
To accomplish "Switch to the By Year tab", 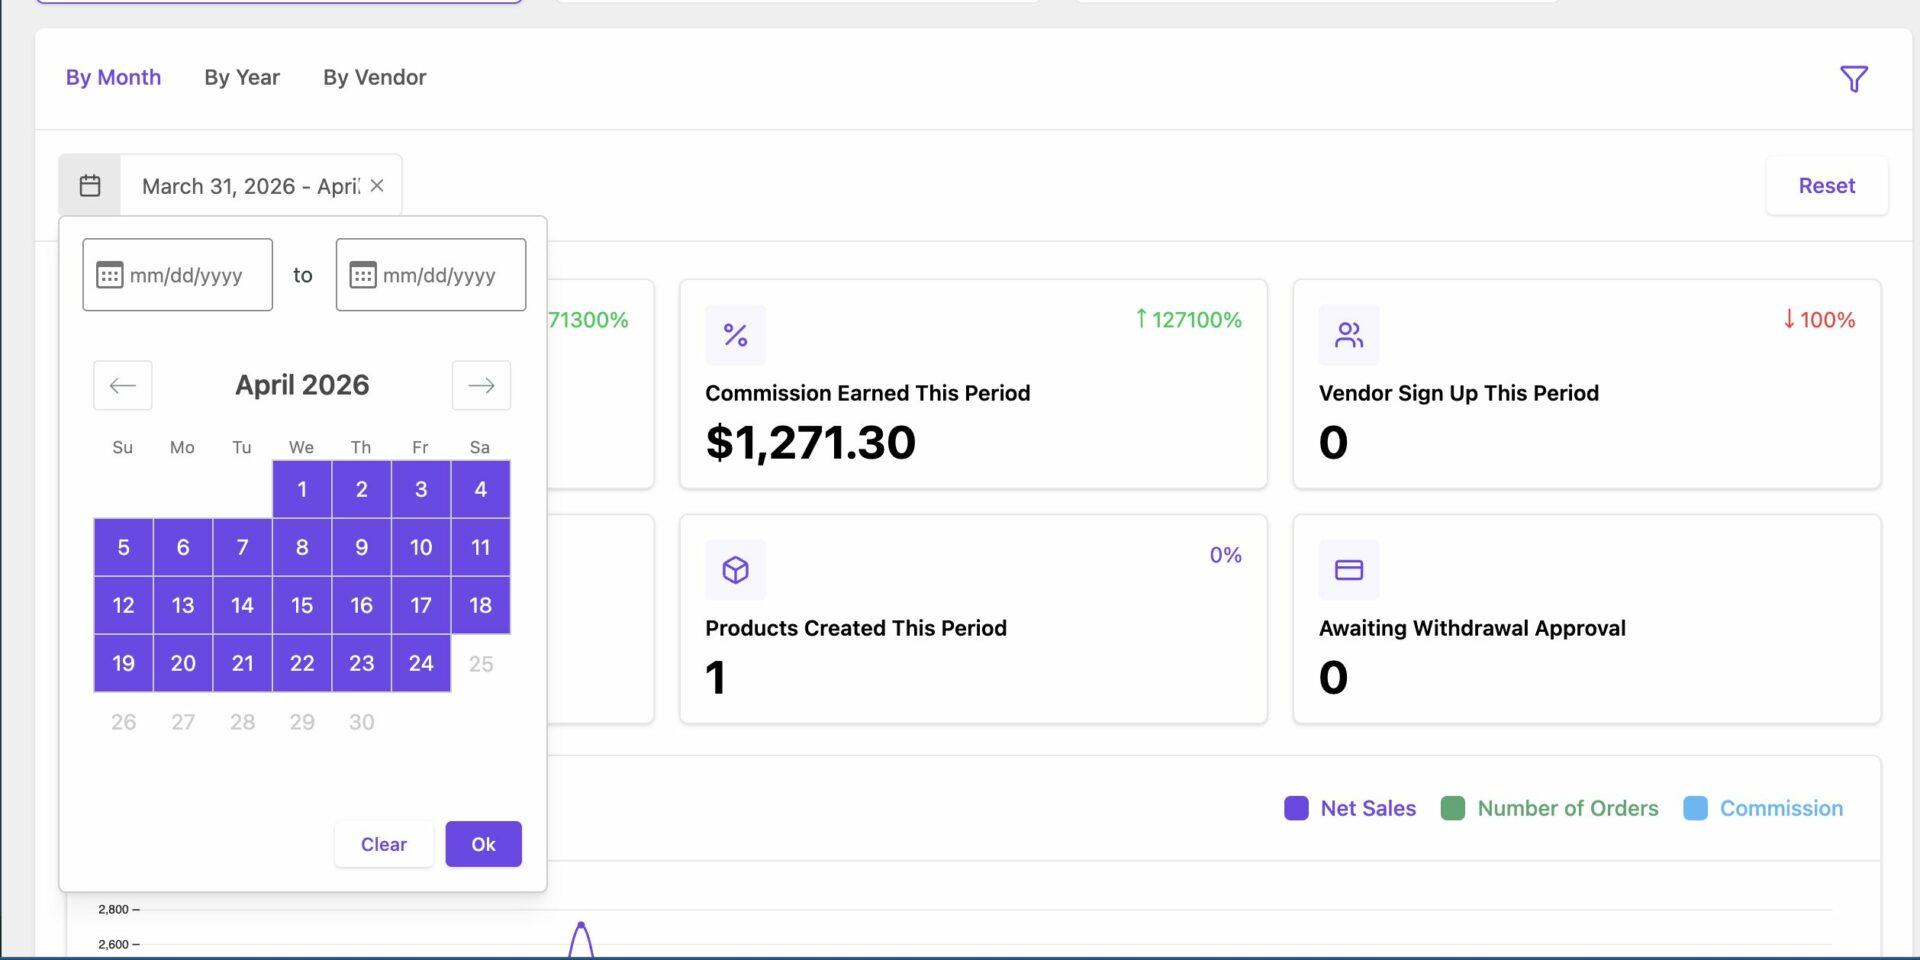I will (242, 77).
